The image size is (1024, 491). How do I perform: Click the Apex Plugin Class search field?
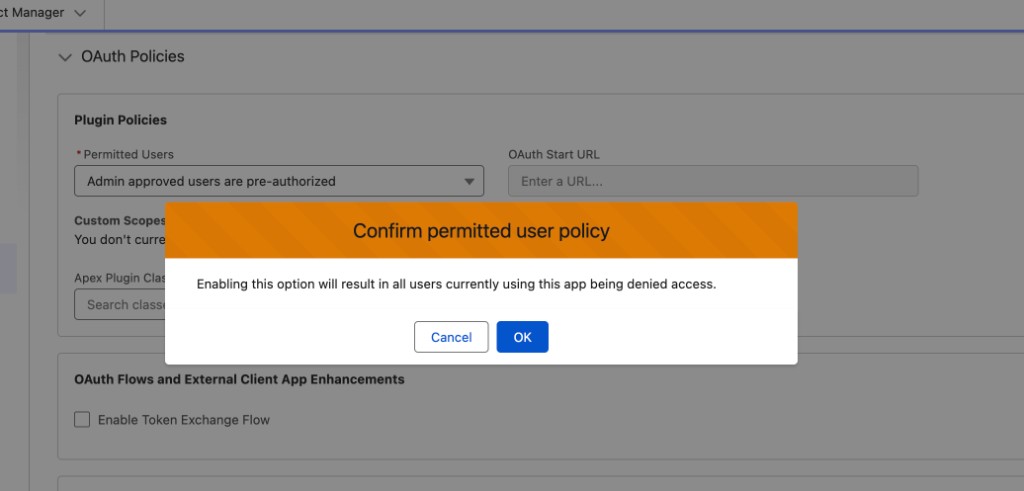[x=120, y=304]
